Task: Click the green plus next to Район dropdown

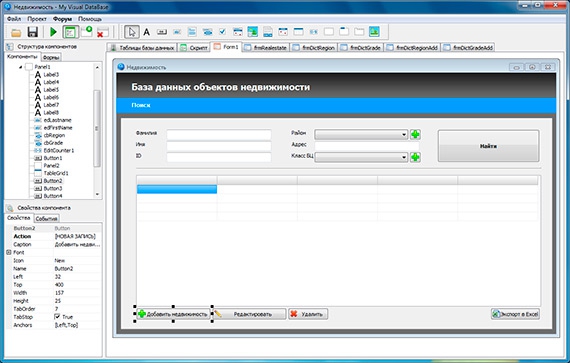Action: click(416, 134)
